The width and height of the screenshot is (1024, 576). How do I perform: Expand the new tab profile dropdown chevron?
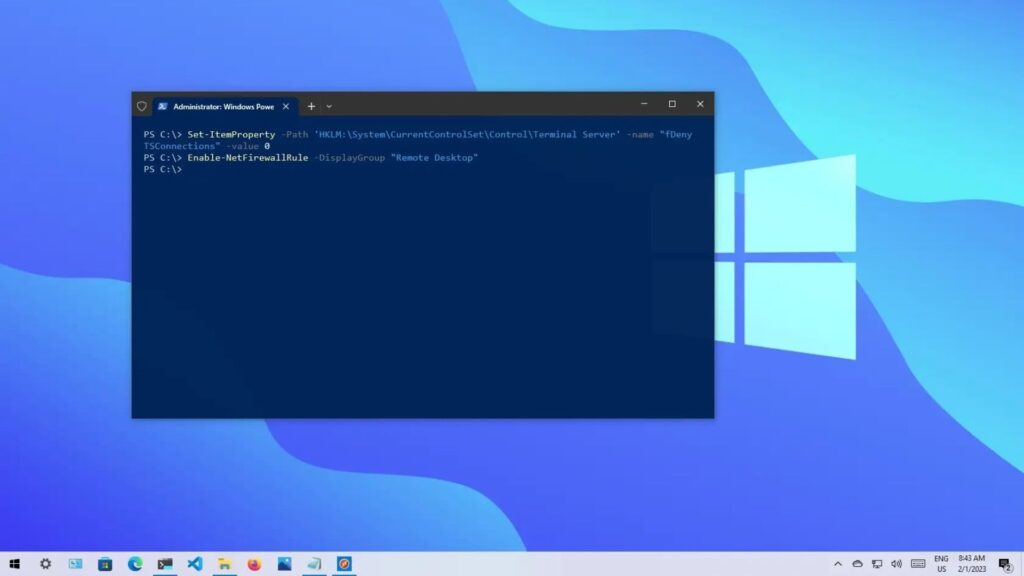tap(329, 106)
